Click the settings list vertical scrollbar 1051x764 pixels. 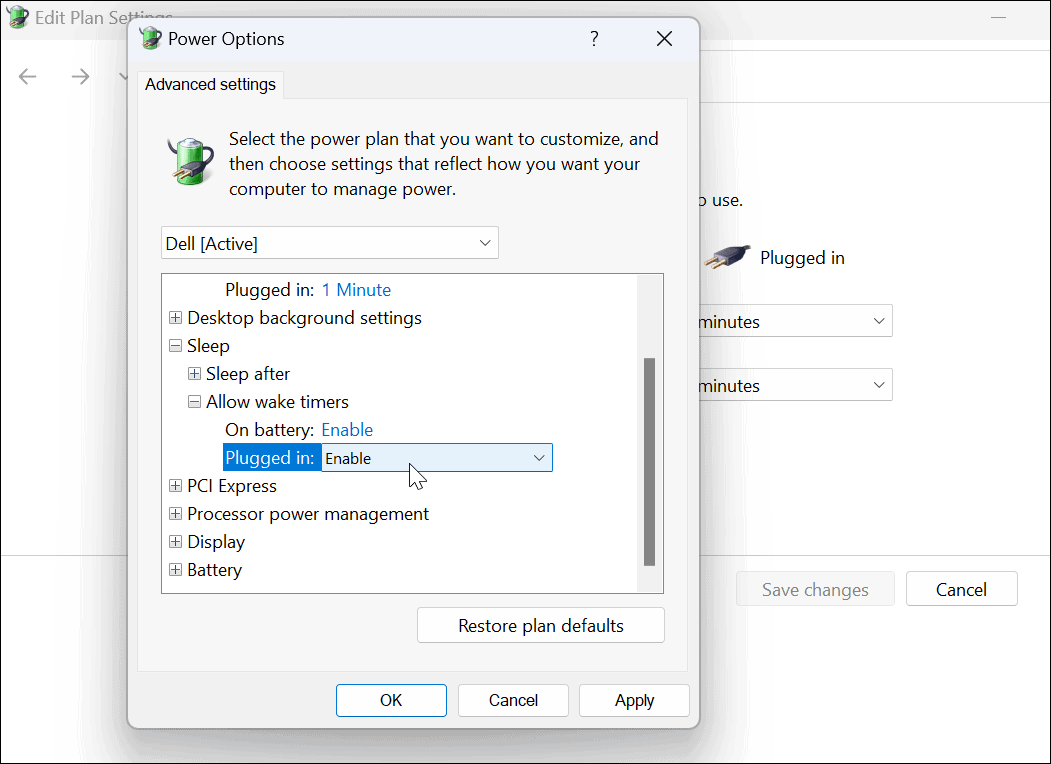(650, 460)
